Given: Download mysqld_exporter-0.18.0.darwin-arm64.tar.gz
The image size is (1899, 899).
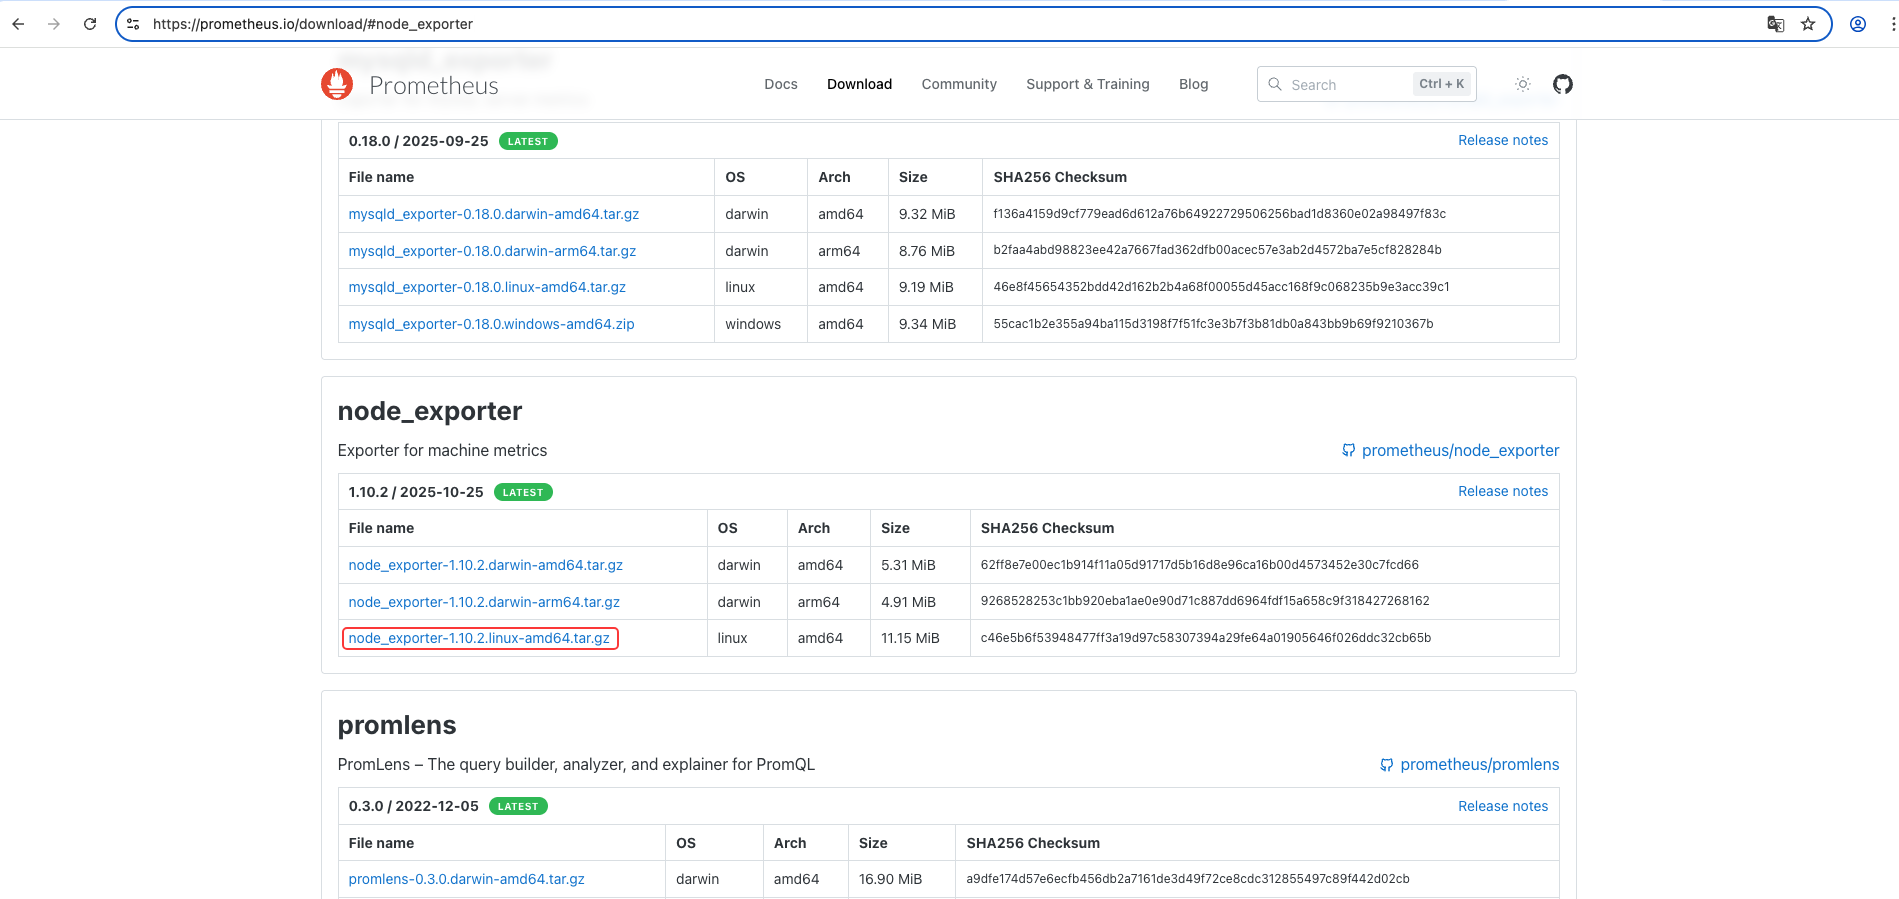Looking at the screenshot, I should 492,251.
